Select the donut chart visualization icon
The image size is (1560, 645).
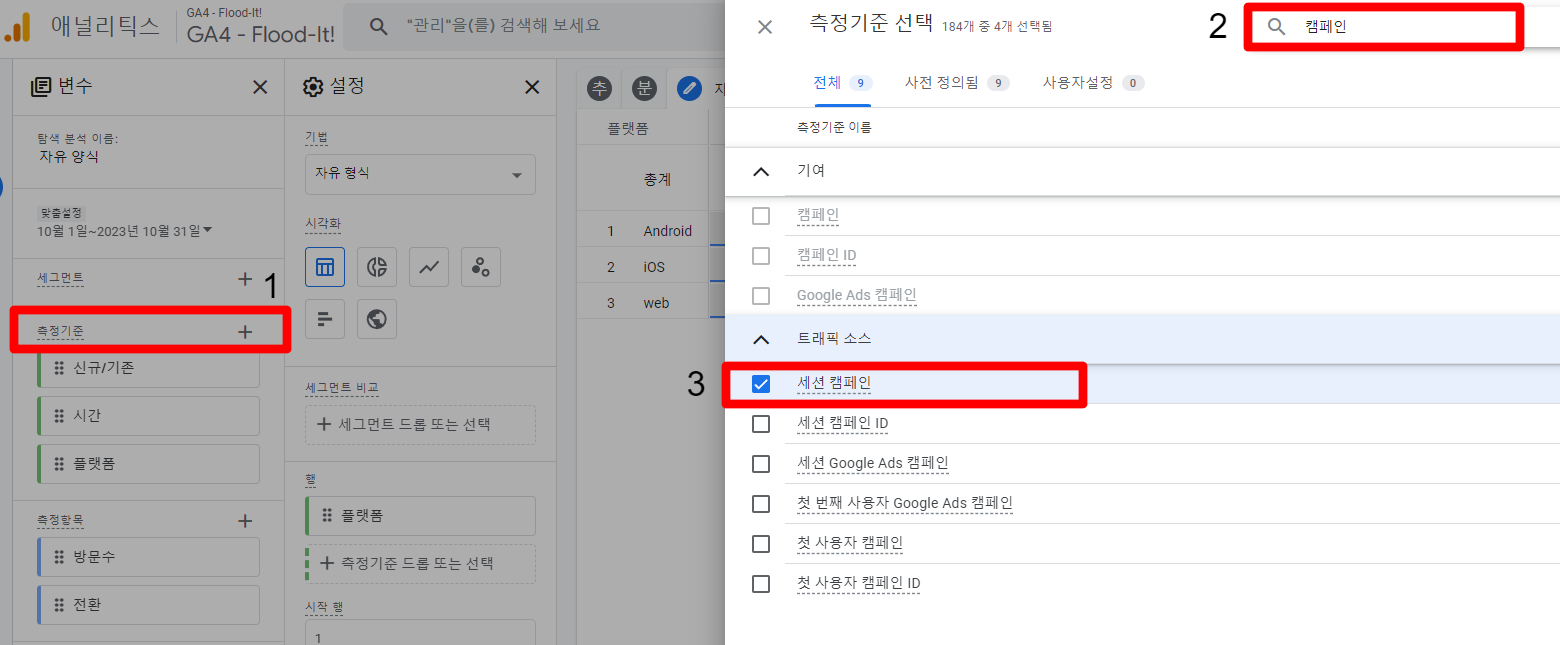point(377,267)
